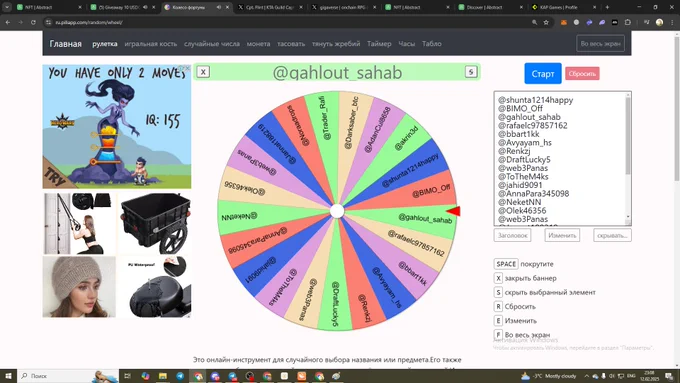Reload the current page
Viewport: 680px width, 383px height.
[x=33, y=22]
